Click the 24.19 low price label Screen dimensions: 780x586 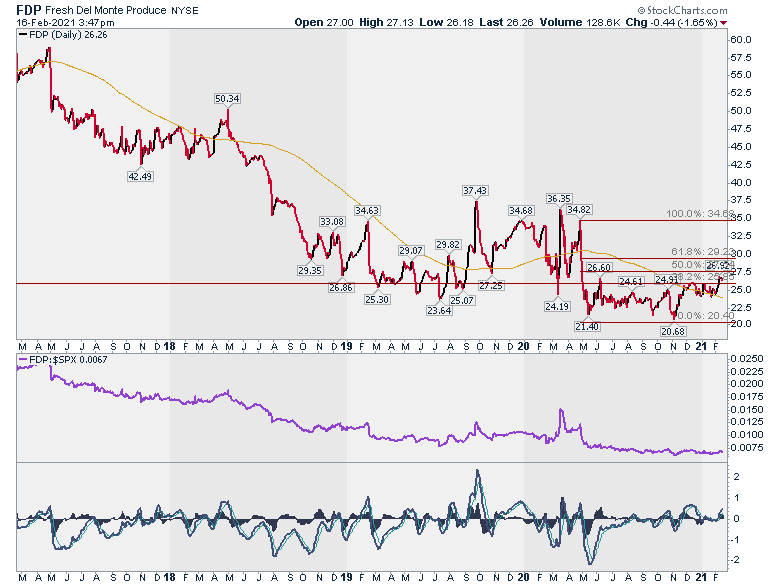557,306
